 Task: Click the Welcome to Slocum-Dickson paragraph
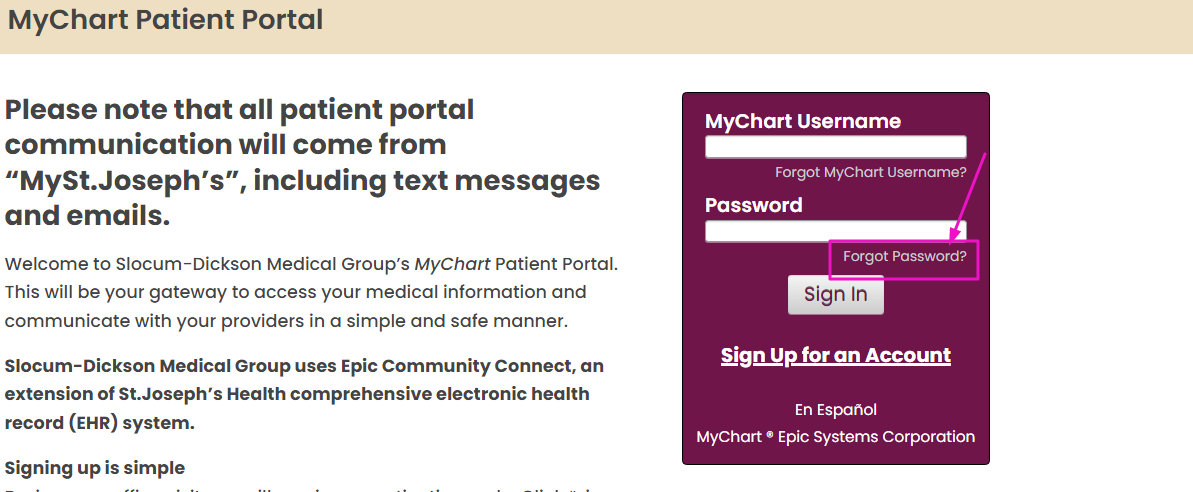click(x=312, y=293)
